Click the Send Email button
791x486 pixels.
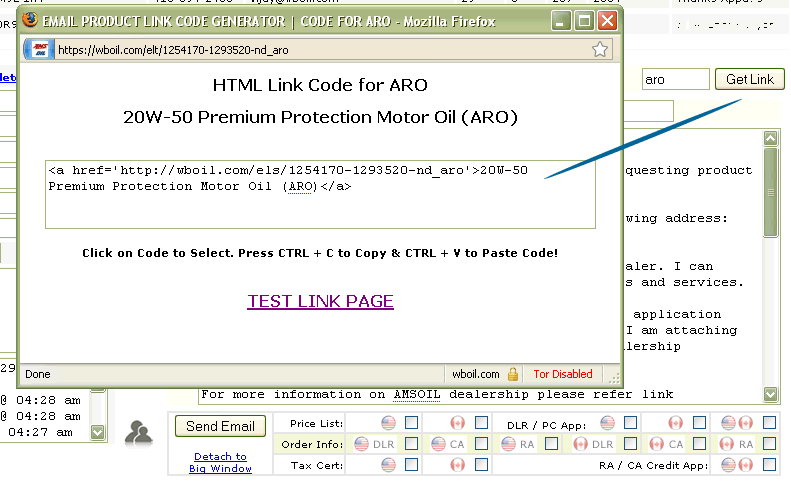[x=220, y=426]
